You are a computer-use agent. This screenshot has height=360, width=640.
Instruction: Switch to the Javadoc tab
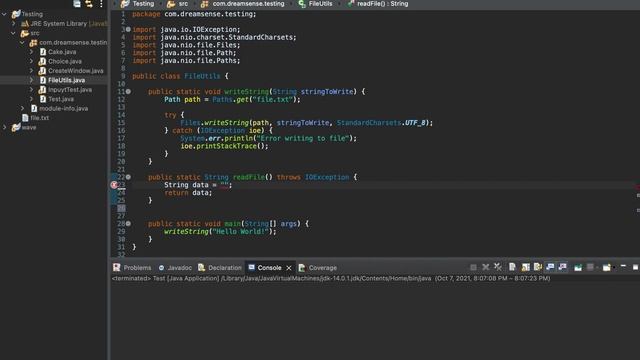pyautogui.click(x=175, y=268)
